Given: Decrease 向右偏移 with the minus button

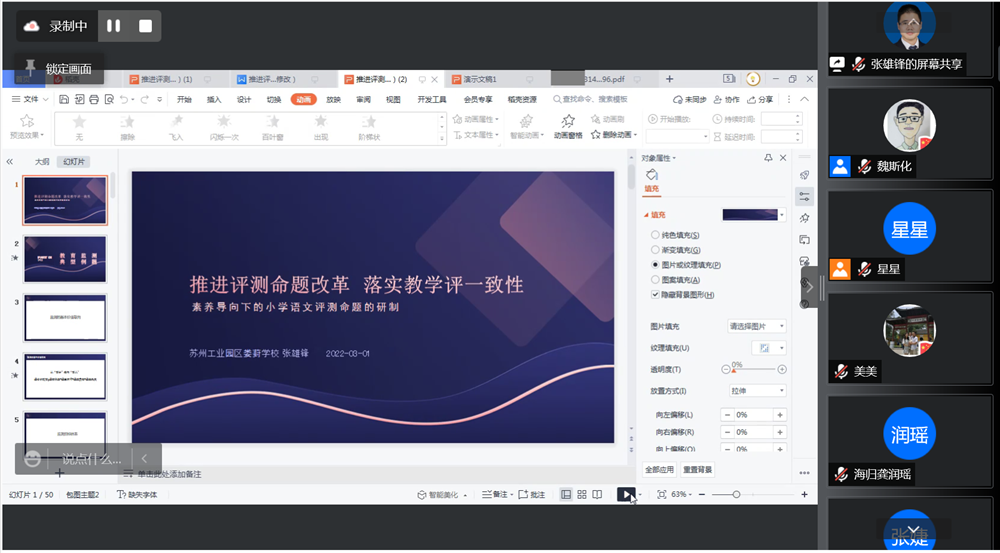Looking at the screenshot, I should [728, 432].
